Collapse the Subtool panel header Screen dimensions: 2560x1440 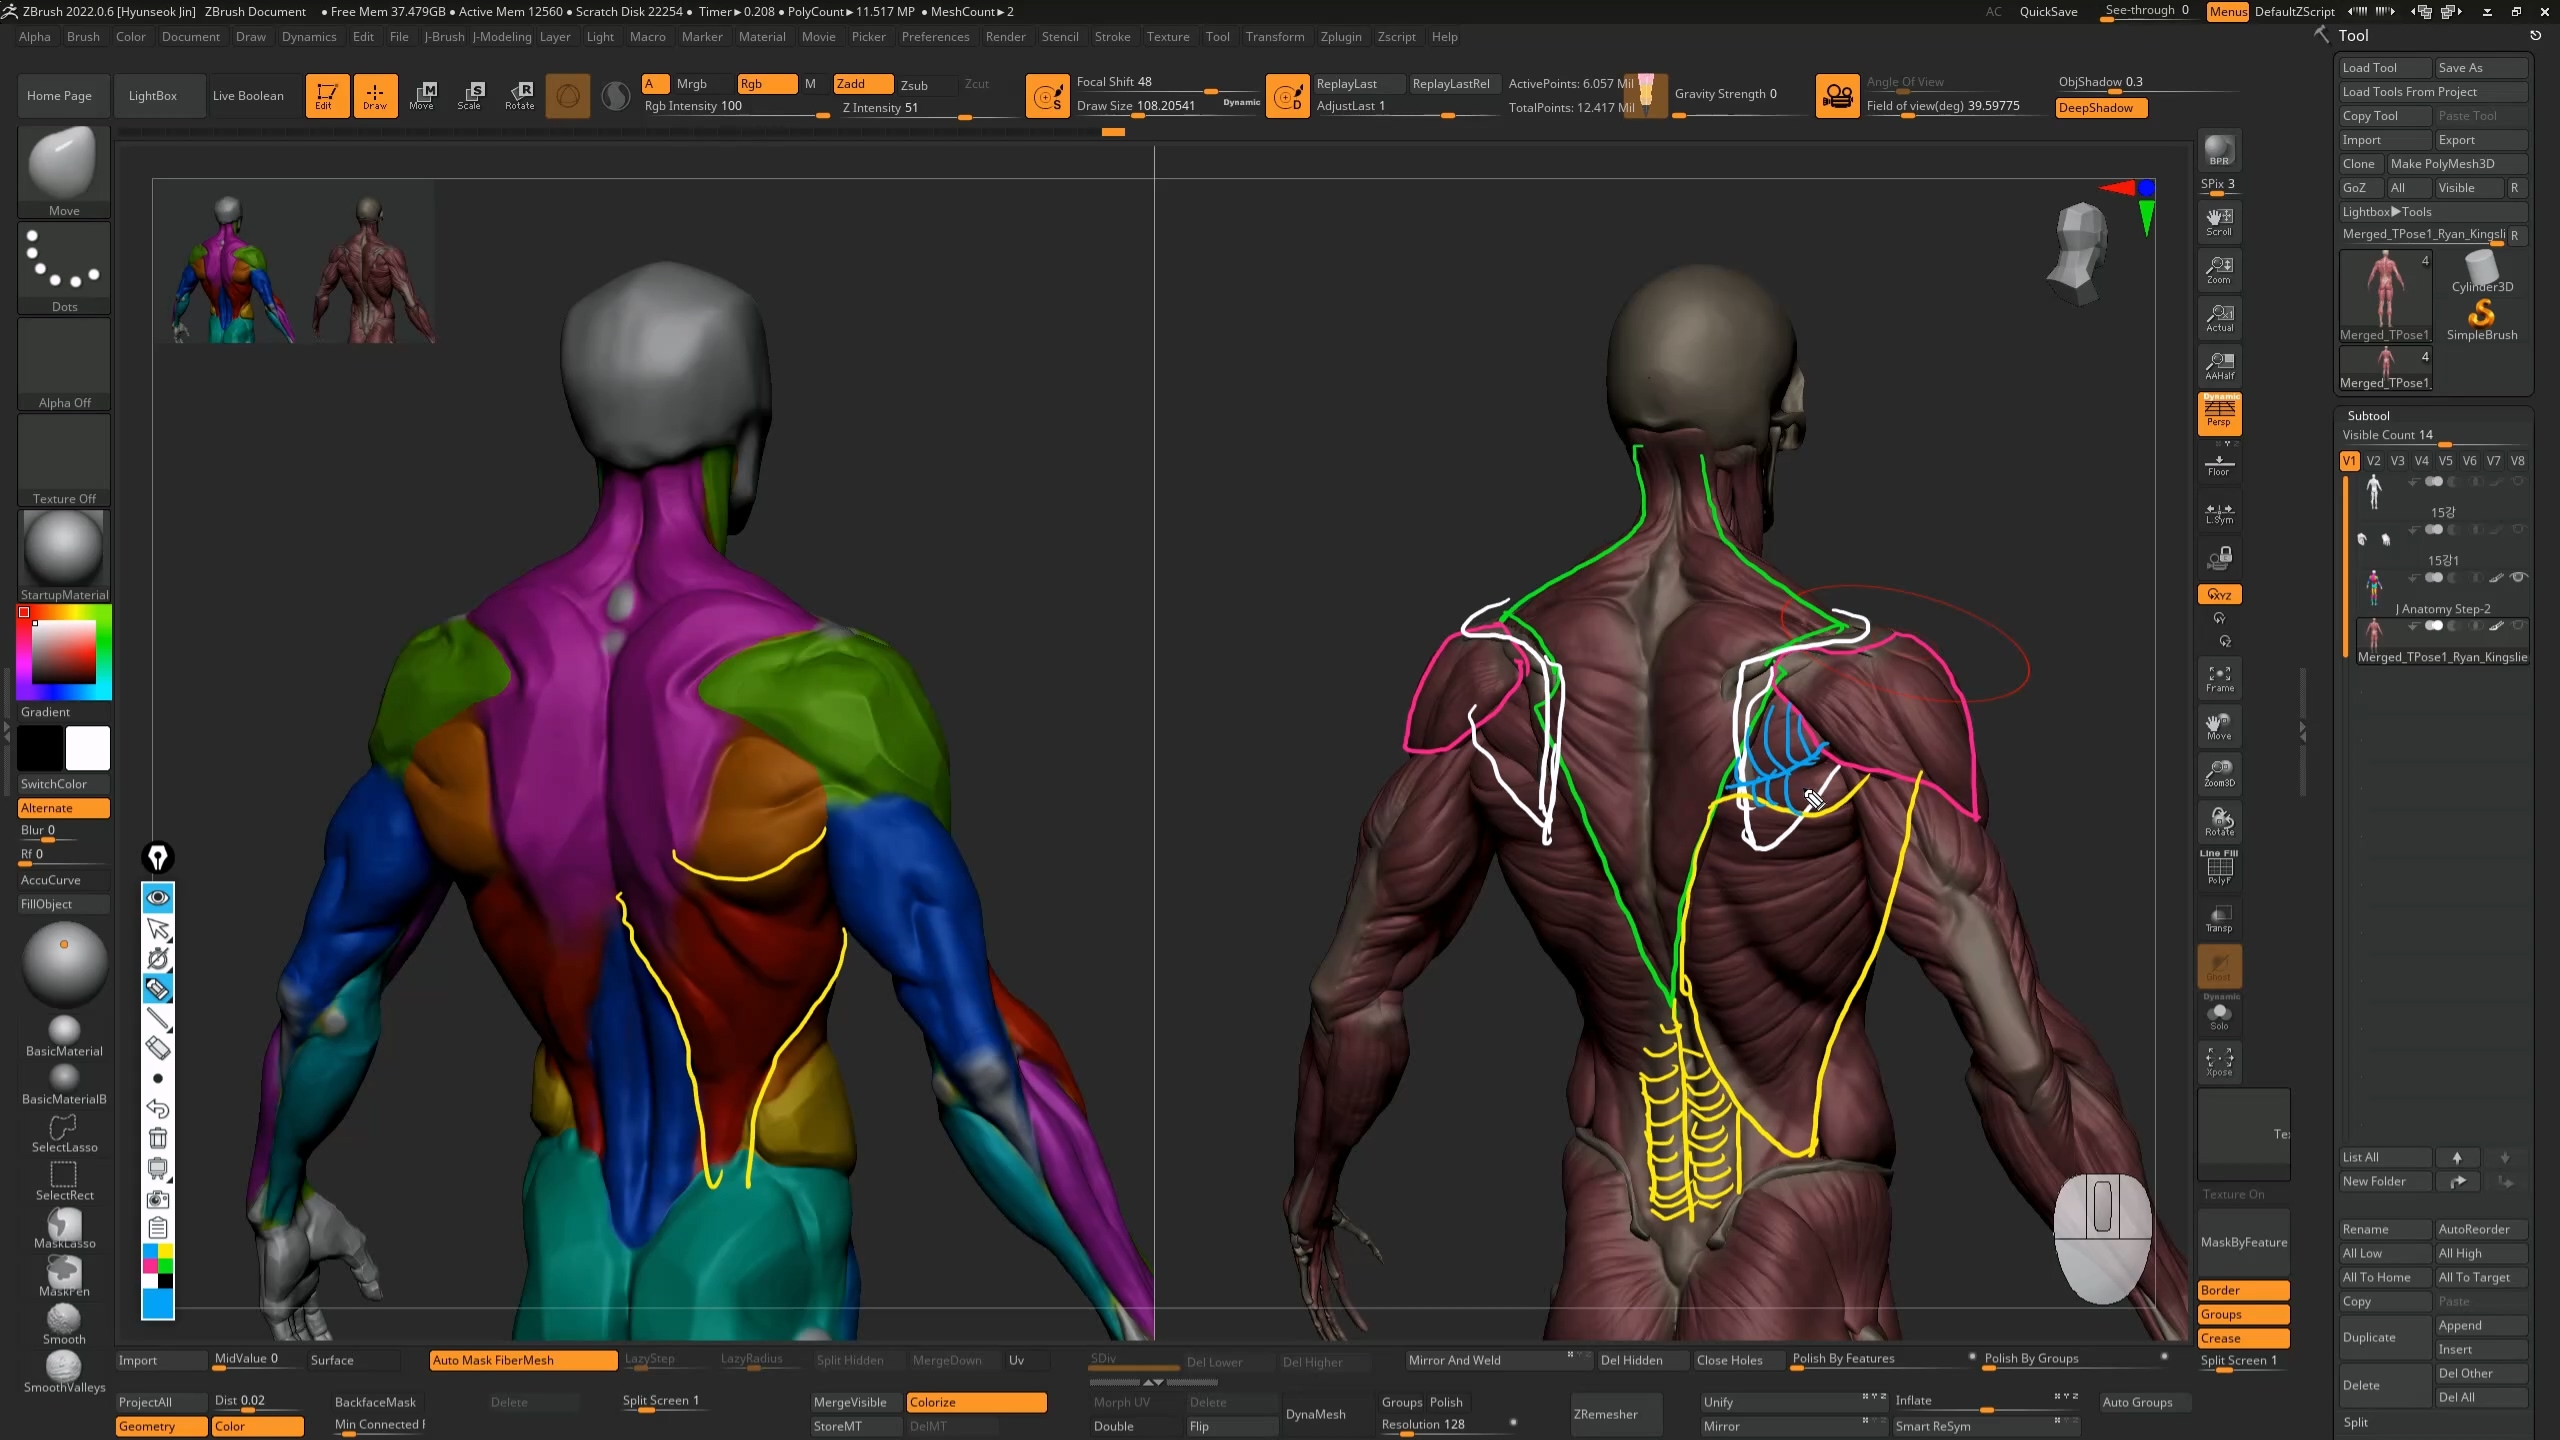click(2368, 415)
